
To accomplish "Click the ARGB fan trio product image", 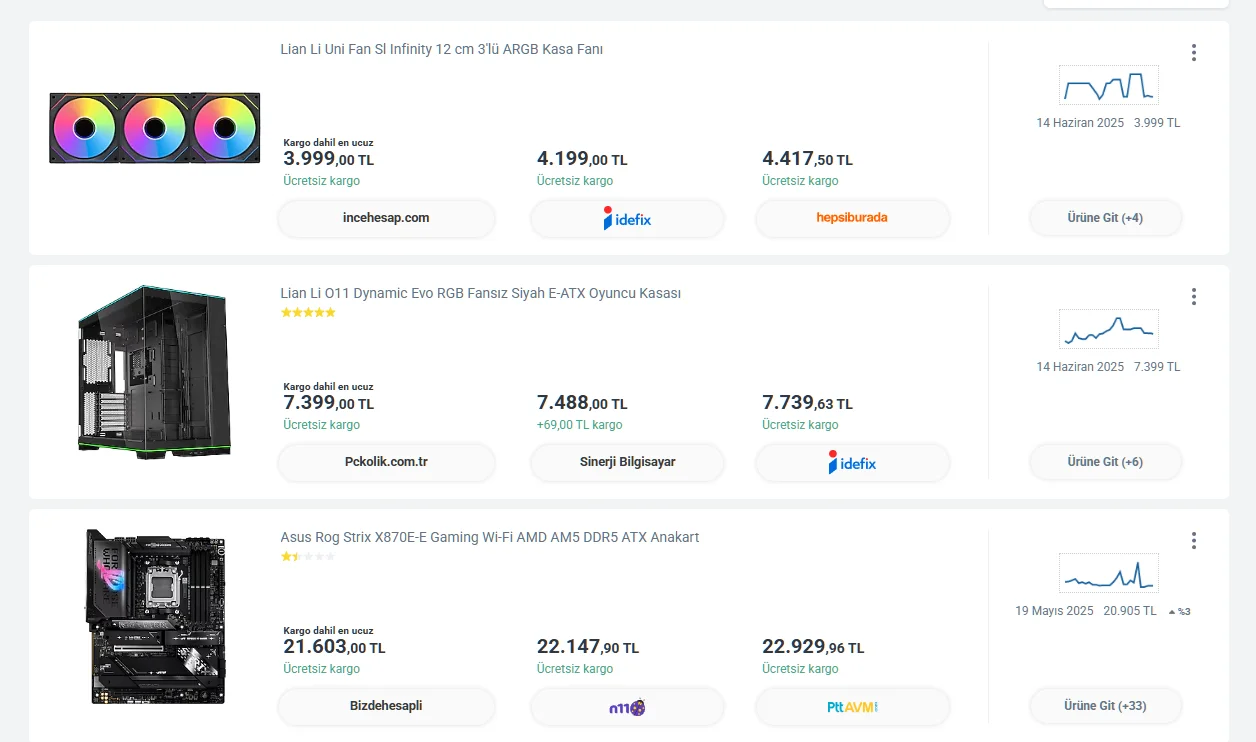I will tap(154, 128).
